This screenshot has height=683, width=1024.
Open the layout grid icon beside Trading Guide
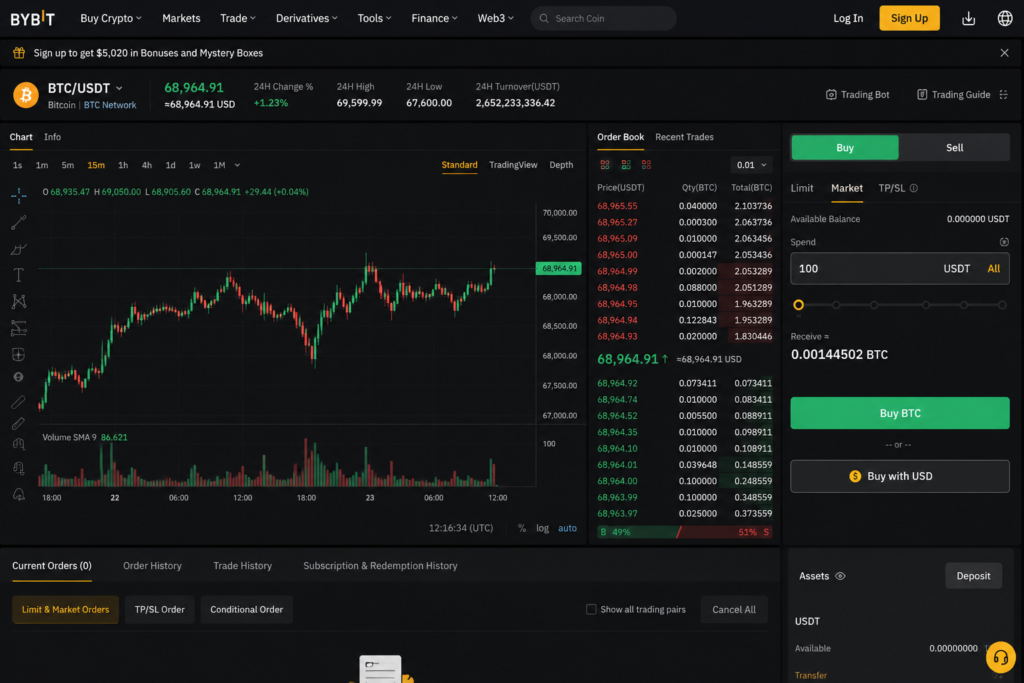pos(1004,95)
